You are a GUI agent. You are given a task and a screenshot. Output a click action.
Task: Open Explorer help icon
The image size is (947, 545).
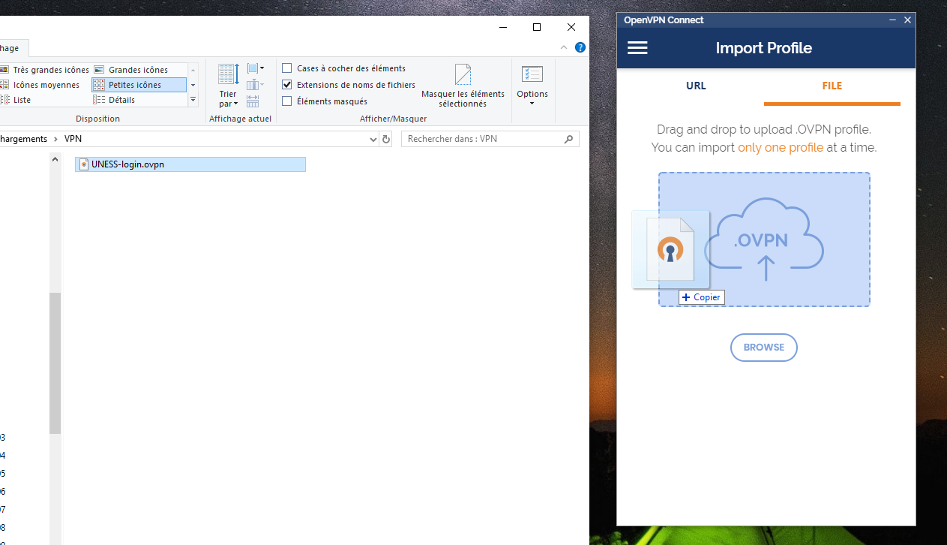[x=580, y=47]
